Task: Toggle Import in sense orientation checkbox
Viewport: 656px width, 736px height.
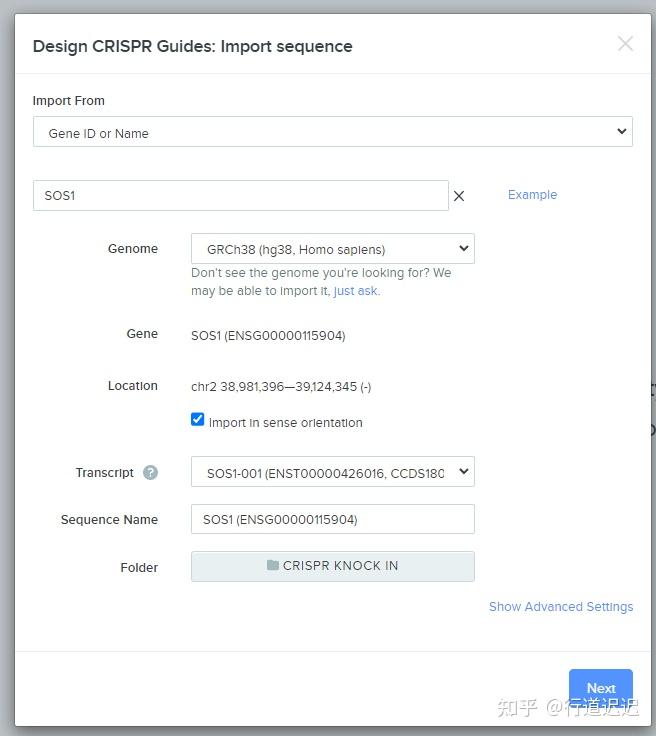Action: pos(198,420)
